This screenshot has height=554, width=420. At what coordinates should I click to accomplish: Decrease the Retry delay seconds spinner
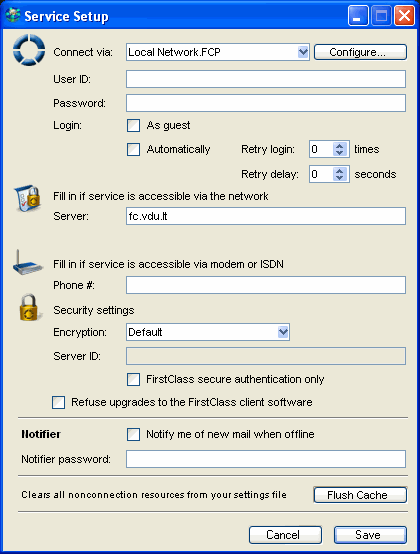pos(339,178)
